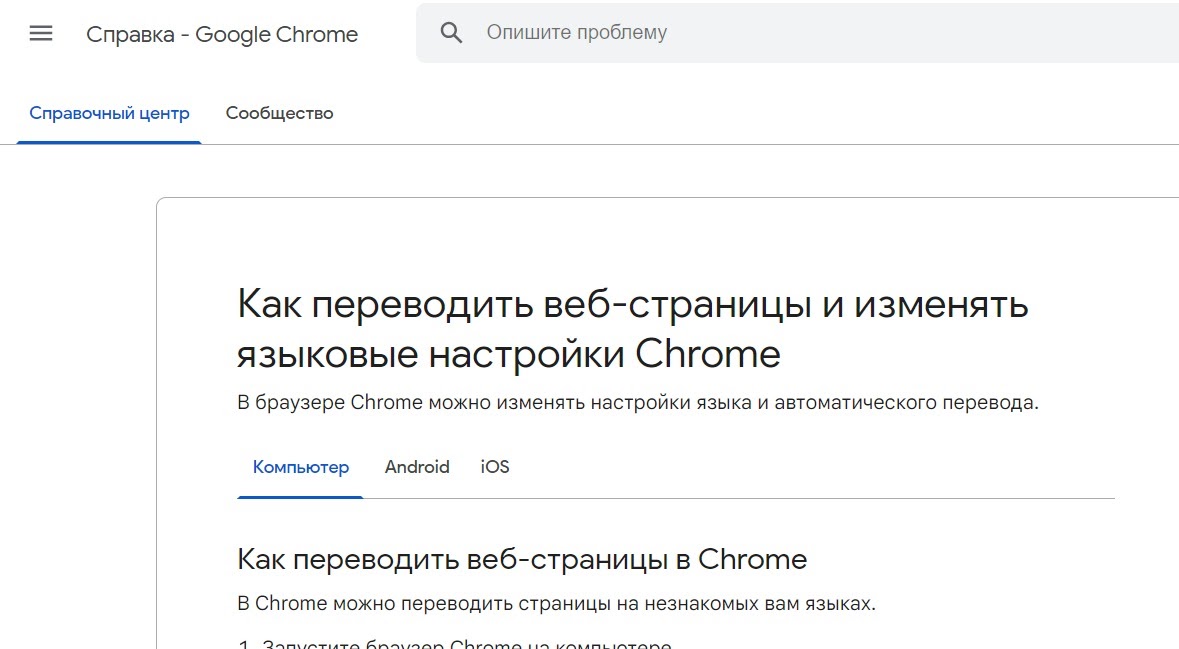This screenshot has width=1179, height=649.
Task: Click the article heading 'Как переводить веб-страницы и изменять языковые настройки Chrome'
Action: (632, 329)
